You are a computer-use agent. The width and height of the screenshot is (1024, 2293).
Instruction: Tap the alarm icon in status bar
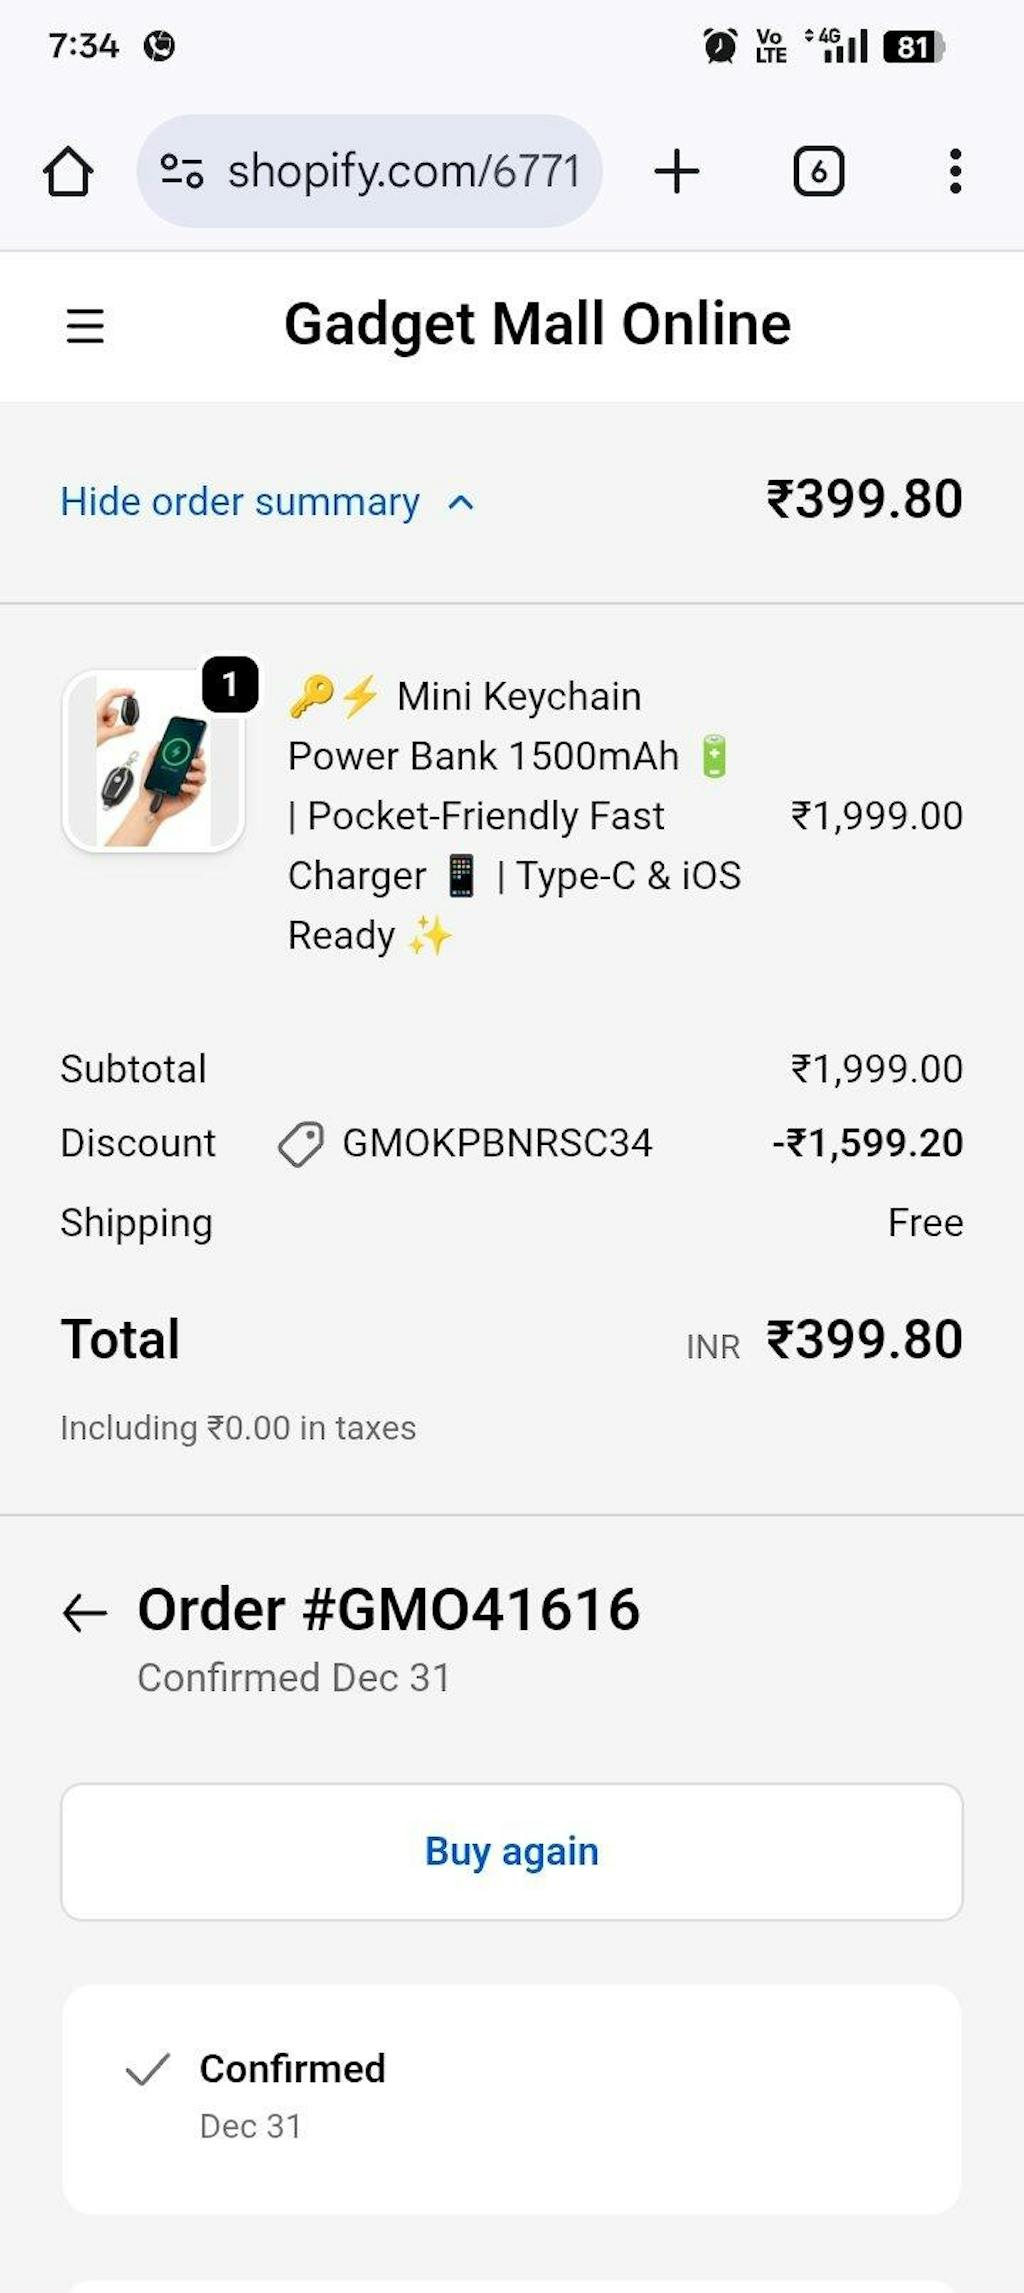point(720,46)
